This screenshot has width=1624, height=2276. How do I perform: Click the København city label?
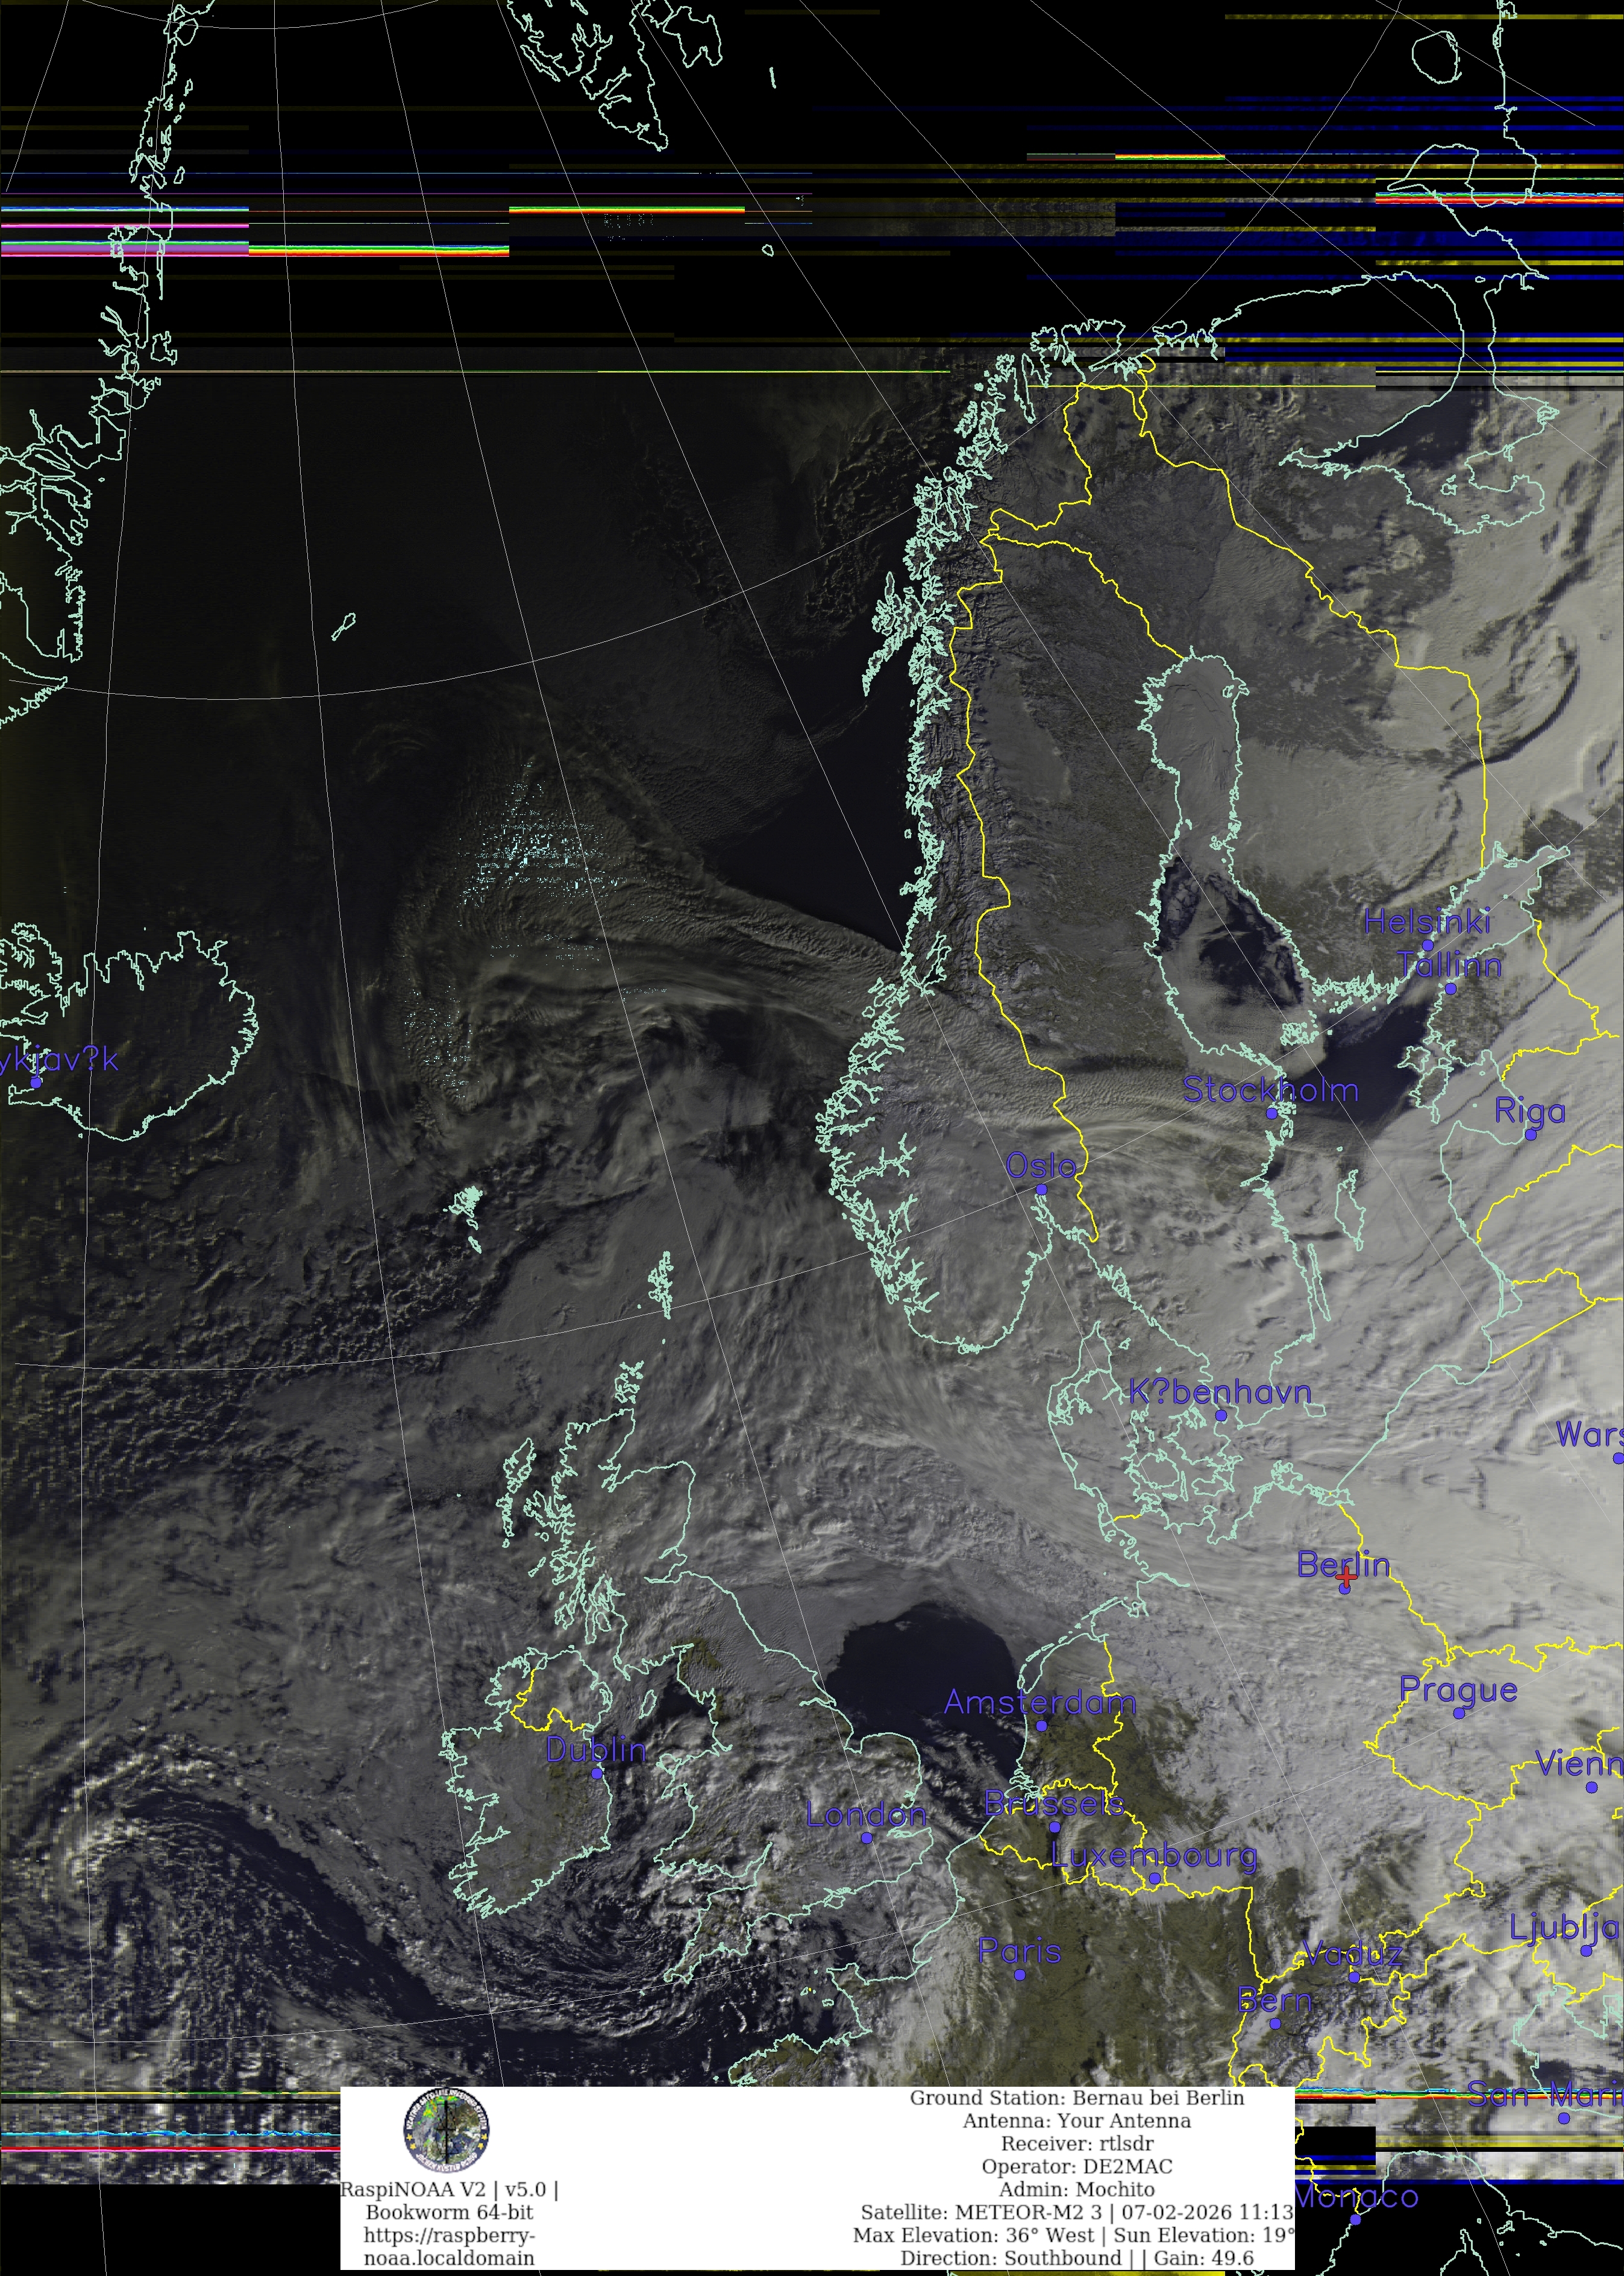[1219, 1391]
